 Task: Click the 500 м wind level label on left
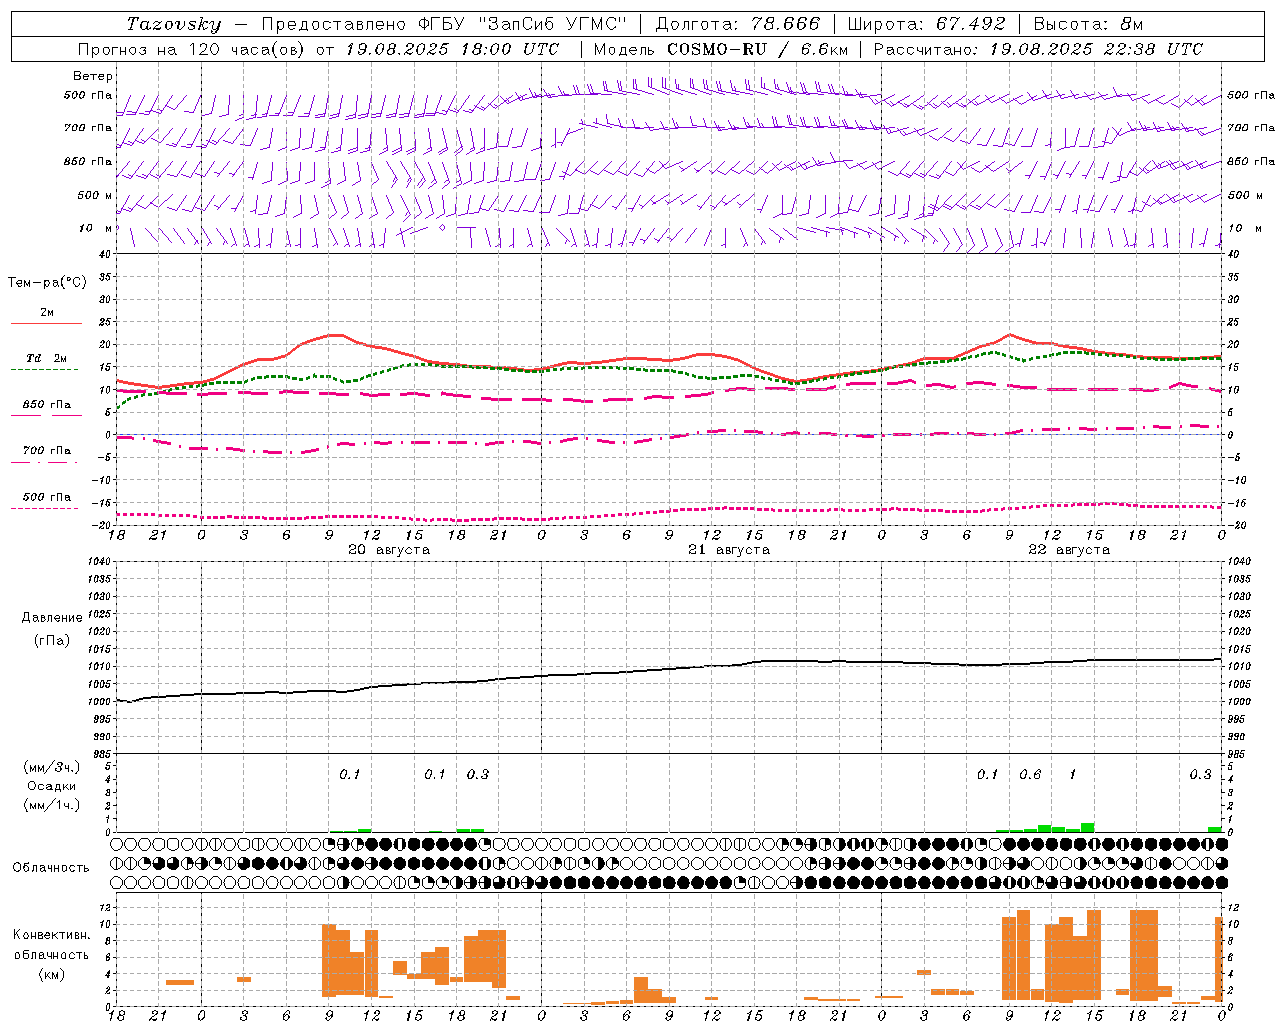pos(95,195)
